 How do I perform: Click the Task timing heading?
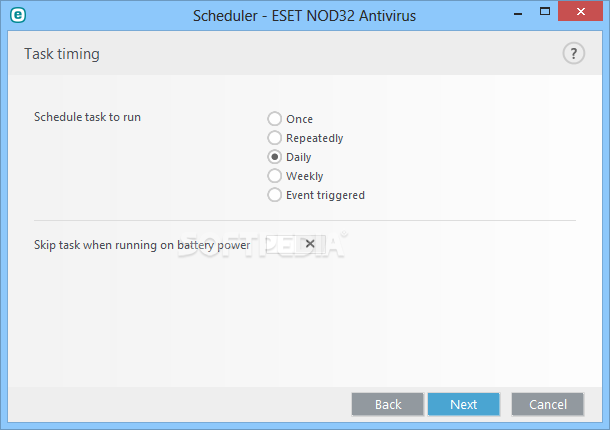point(62,54)
